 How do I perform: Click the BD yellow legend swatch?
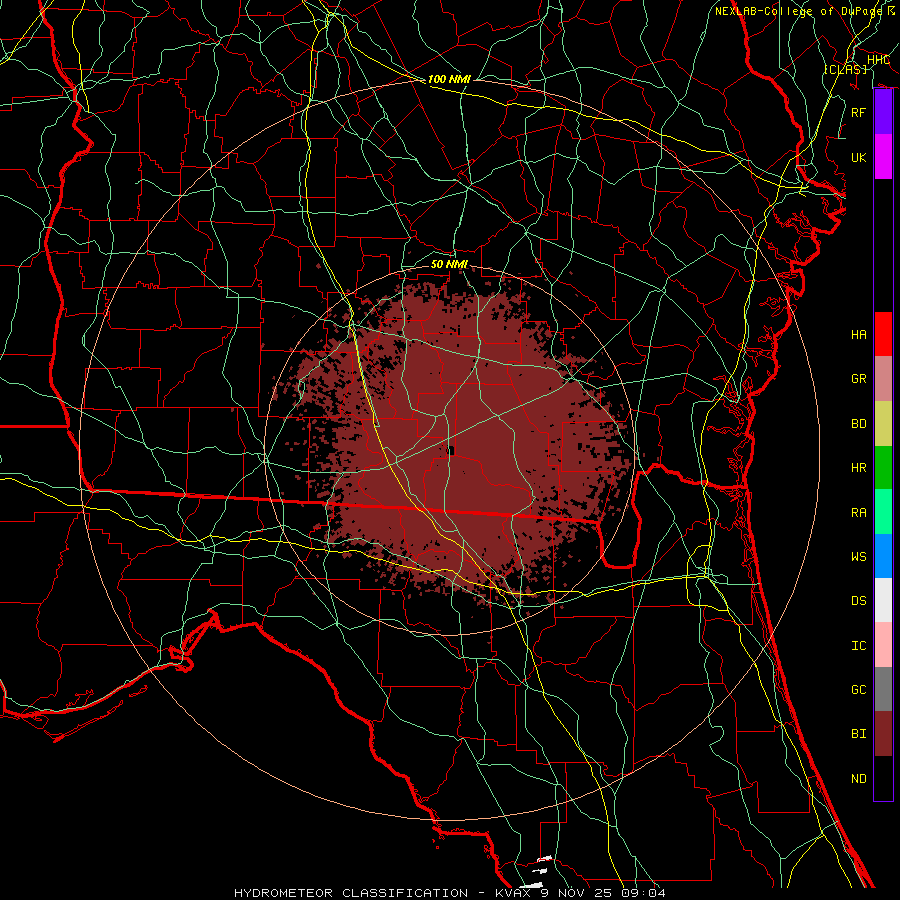[x=883, y=424]
